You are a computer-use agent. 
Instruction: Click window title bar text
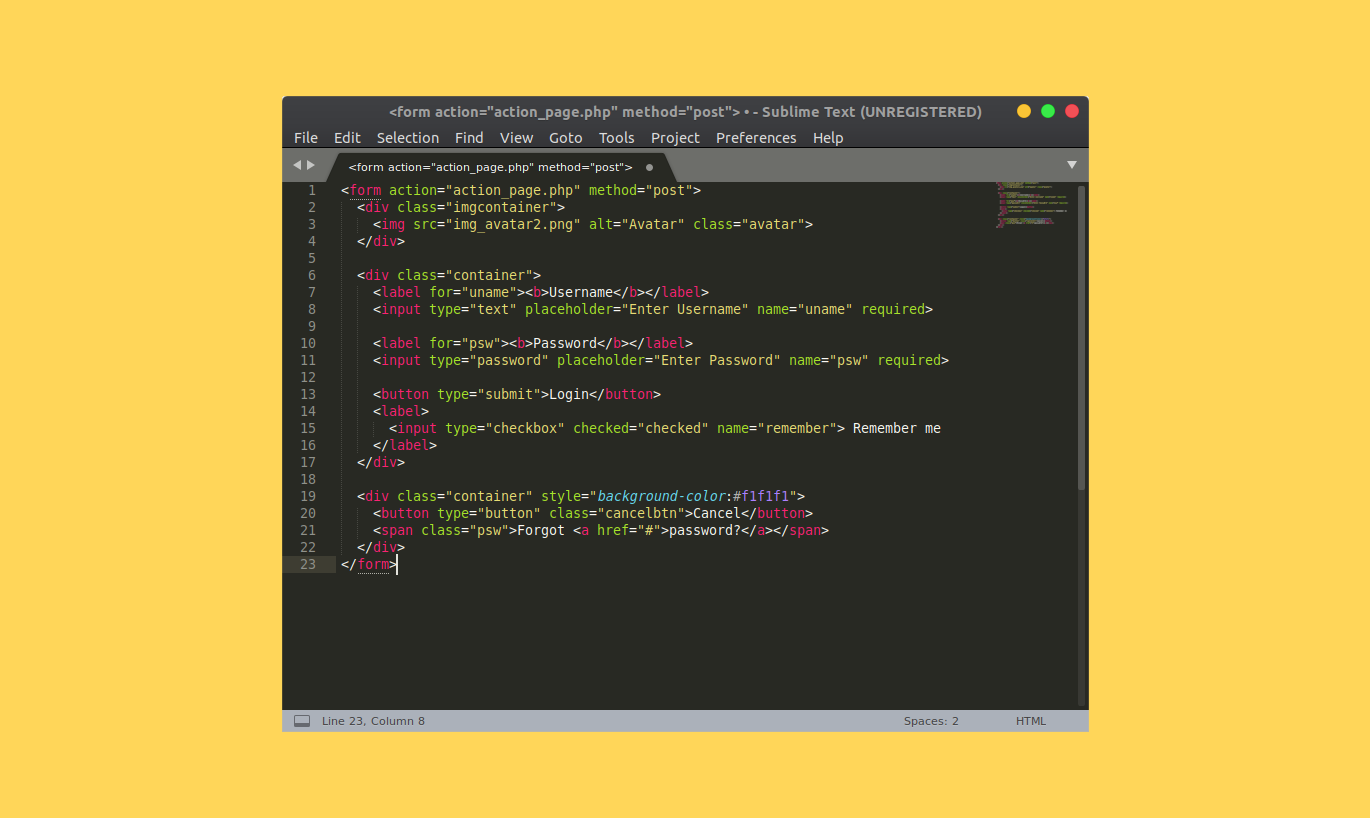coord(685,112)
